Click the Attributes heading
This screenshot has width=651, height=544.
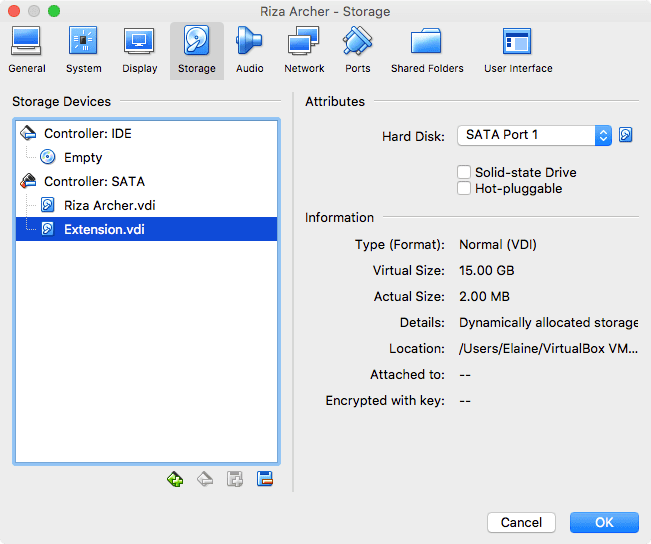pos(335,102)
